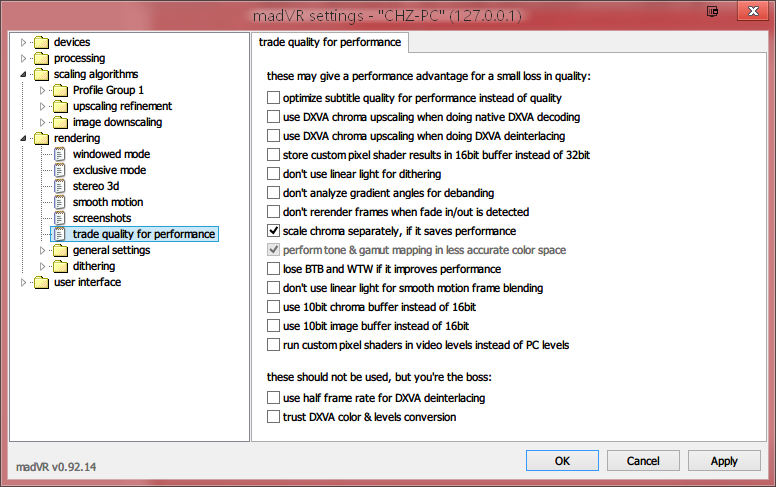776x487 pixels.
Task: Click the trade quality for performance page icon
Action: click(60, 234)
